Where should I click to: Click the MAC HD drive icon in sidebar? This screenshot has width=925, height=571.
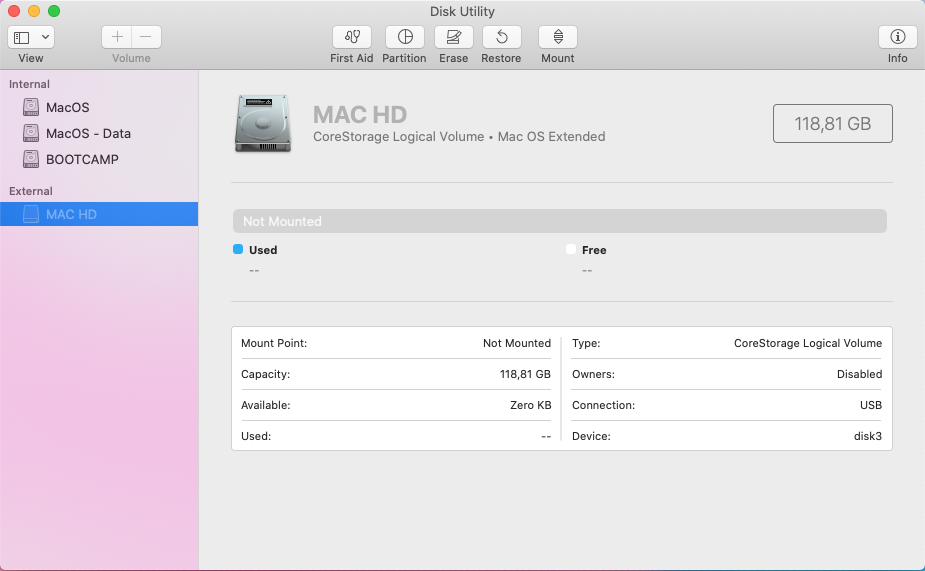click(31, 214)
